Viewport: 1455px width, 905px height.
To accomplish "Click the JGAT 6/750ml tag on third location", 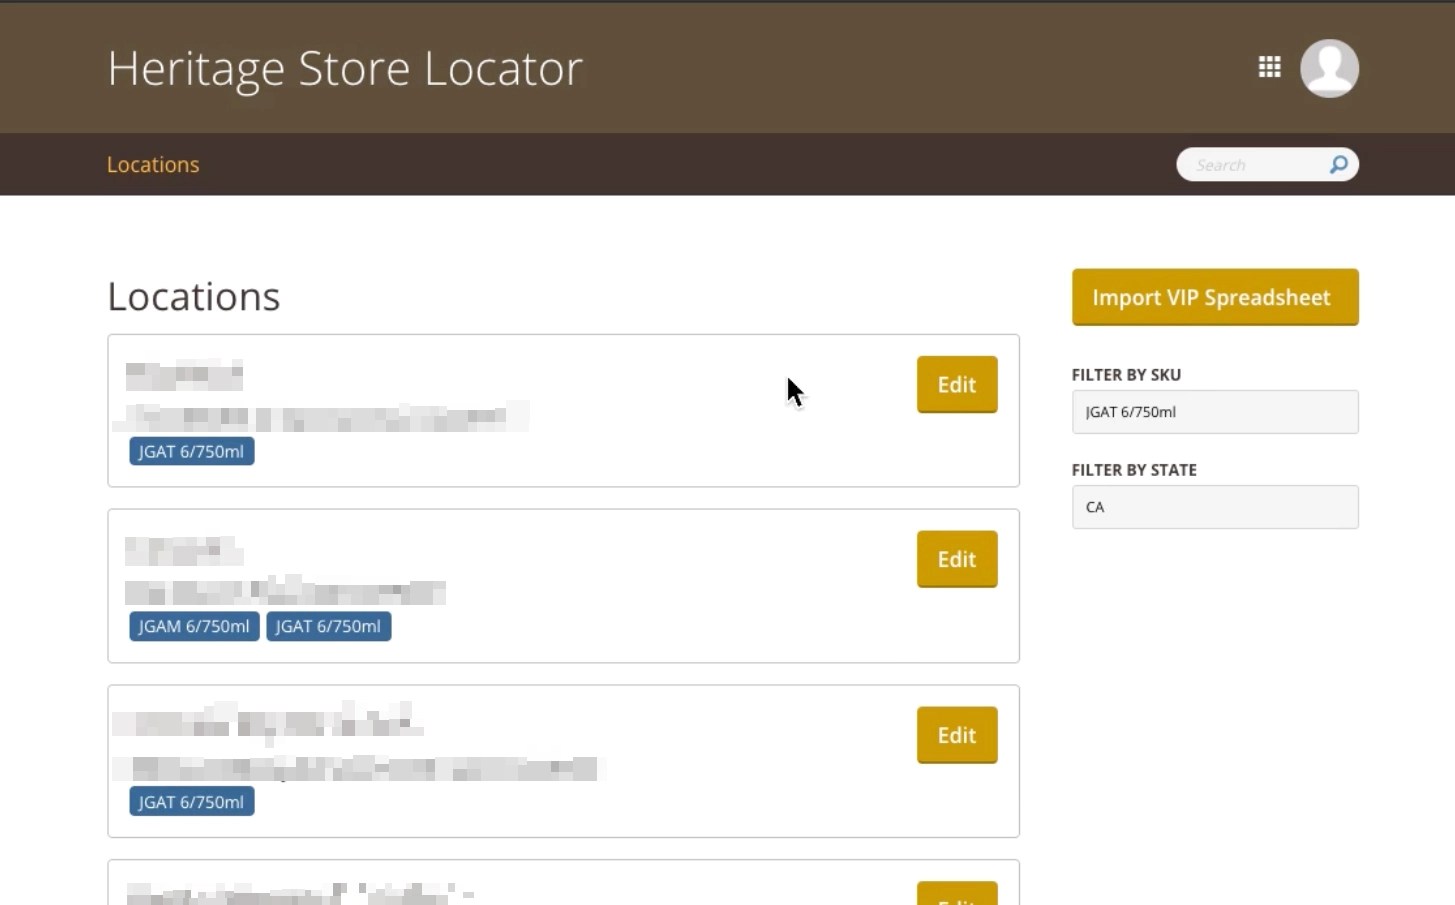I will [x=191, y=801].
